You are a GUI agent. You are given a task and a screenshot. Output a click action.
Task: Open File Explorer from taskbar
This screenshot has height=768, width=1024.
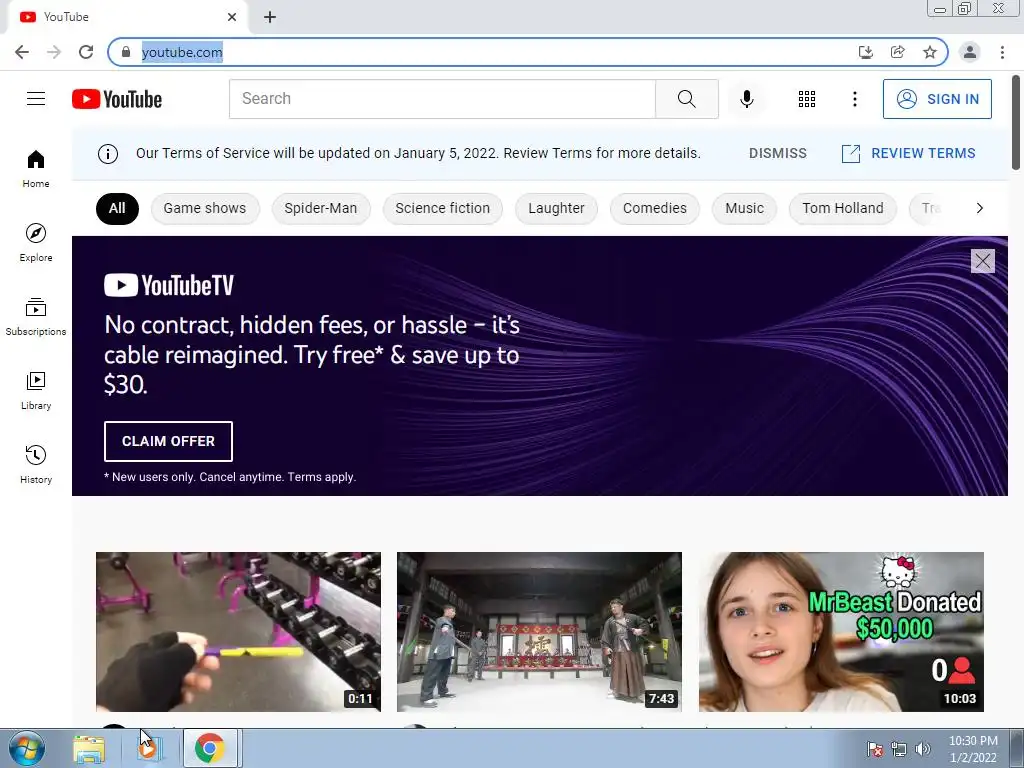(89, 749)
